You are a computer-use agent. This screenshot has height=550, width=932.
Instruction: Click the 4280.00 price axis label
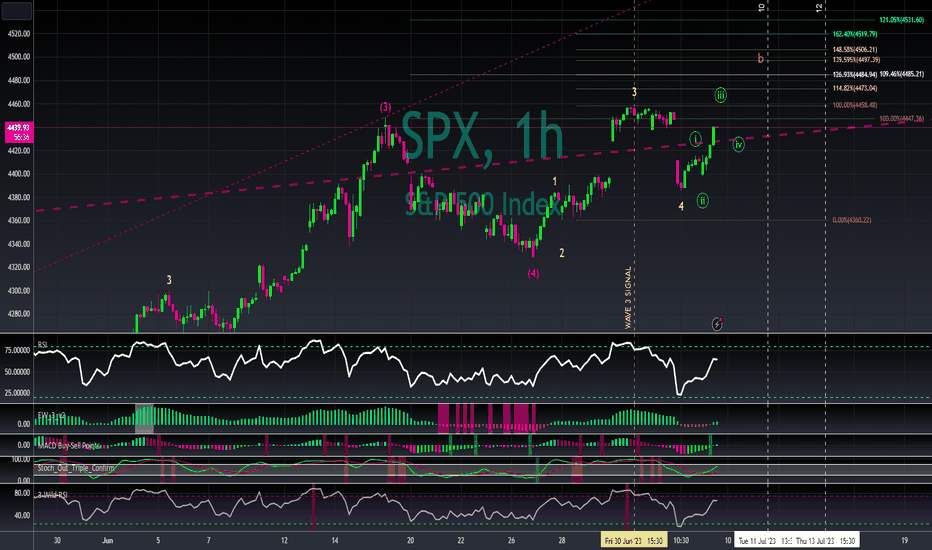point(18,314)
